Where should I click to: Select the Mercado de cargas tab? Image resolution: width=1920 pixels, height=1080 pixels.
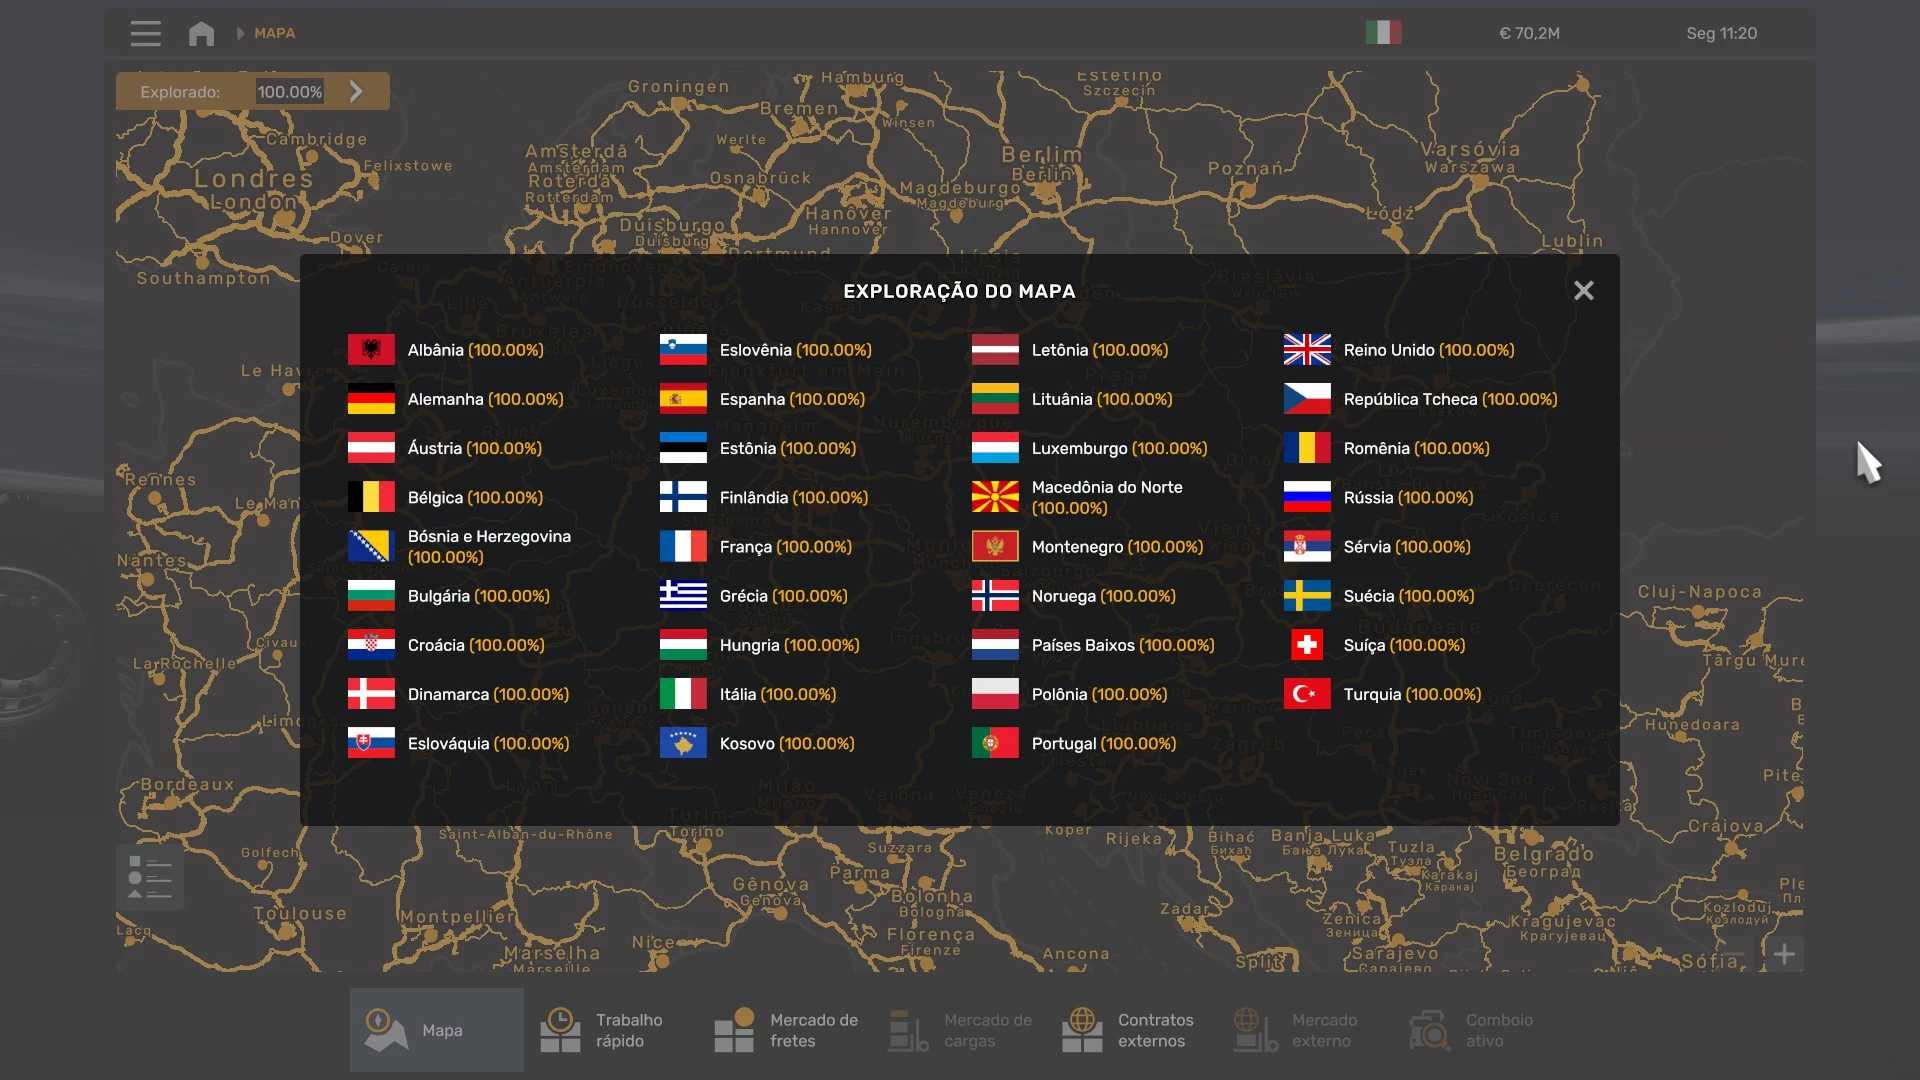[960, 1030]
